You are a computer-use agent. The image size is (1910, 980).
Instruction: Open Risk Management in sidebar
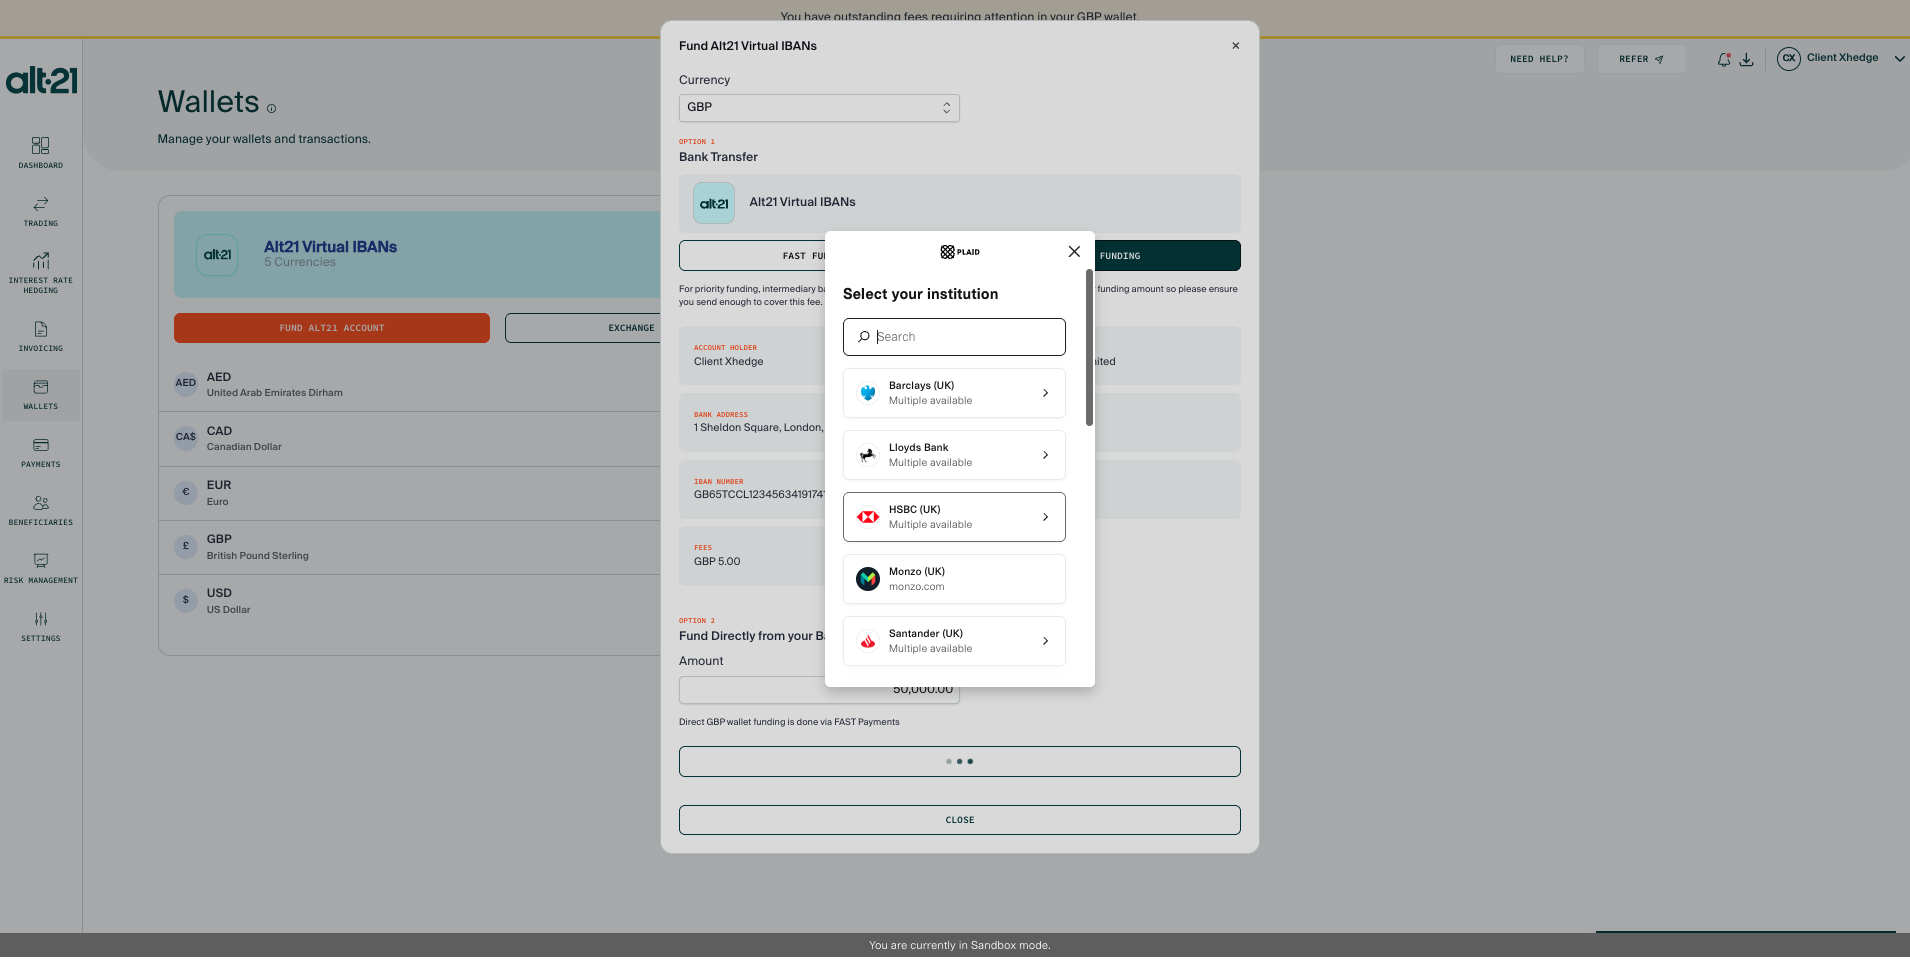pos(40,567)
